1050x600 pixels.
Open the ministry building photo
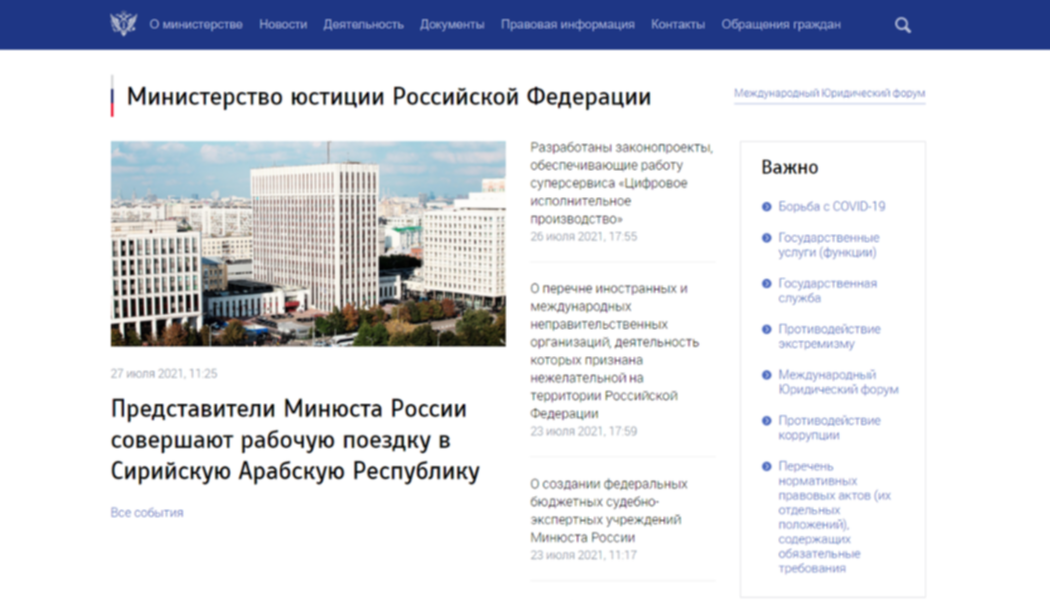click(308, 244)
